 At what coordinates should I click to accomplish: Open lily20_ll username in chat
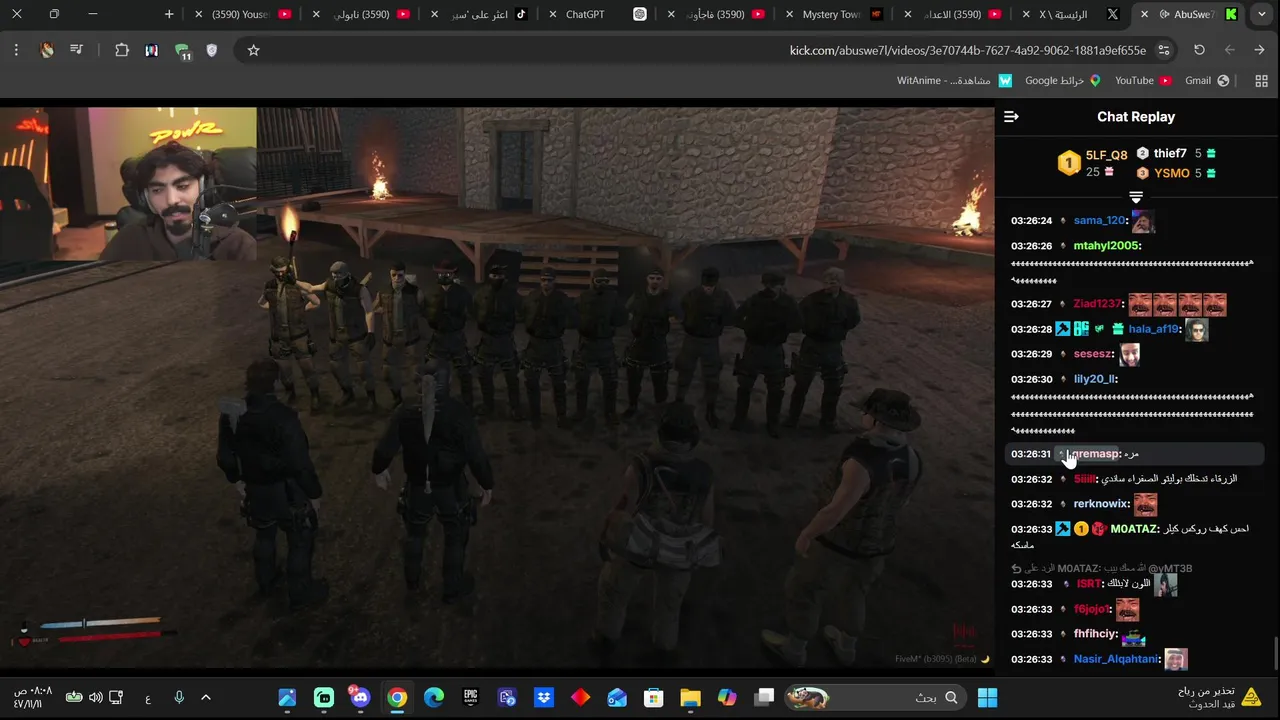point(1095,379)
